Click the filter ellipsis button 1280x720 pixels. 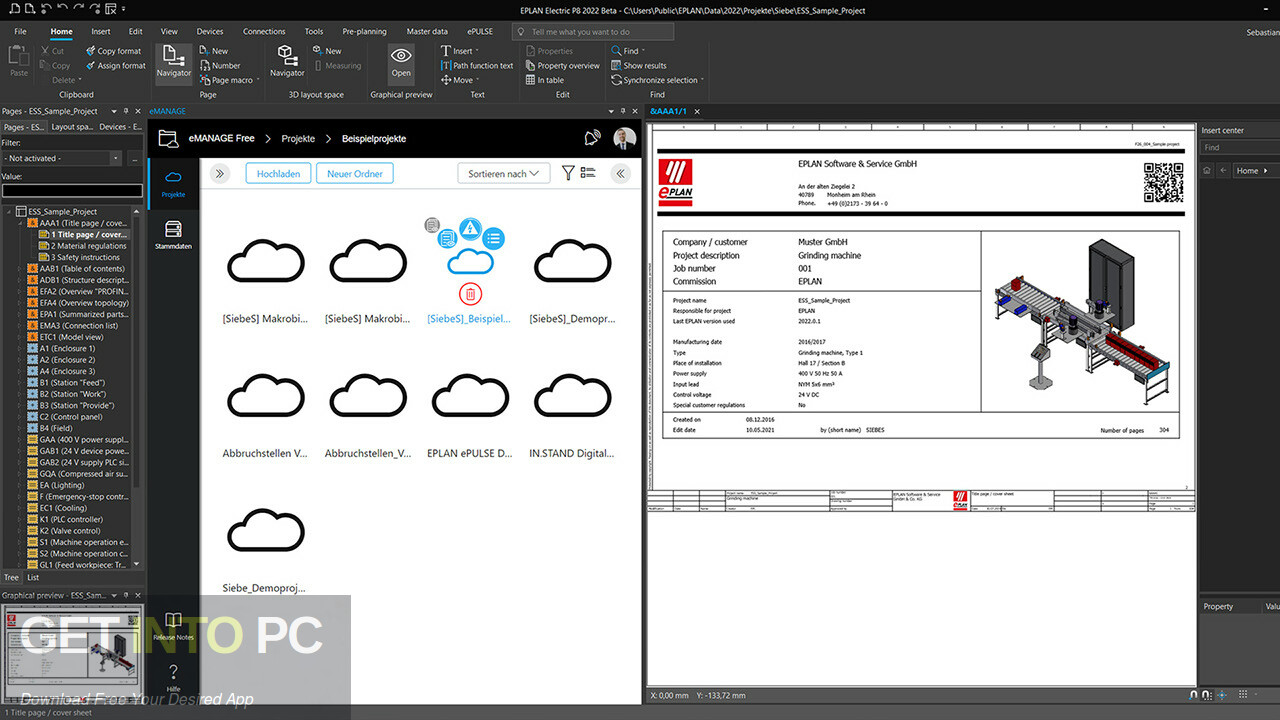[134, 158]
